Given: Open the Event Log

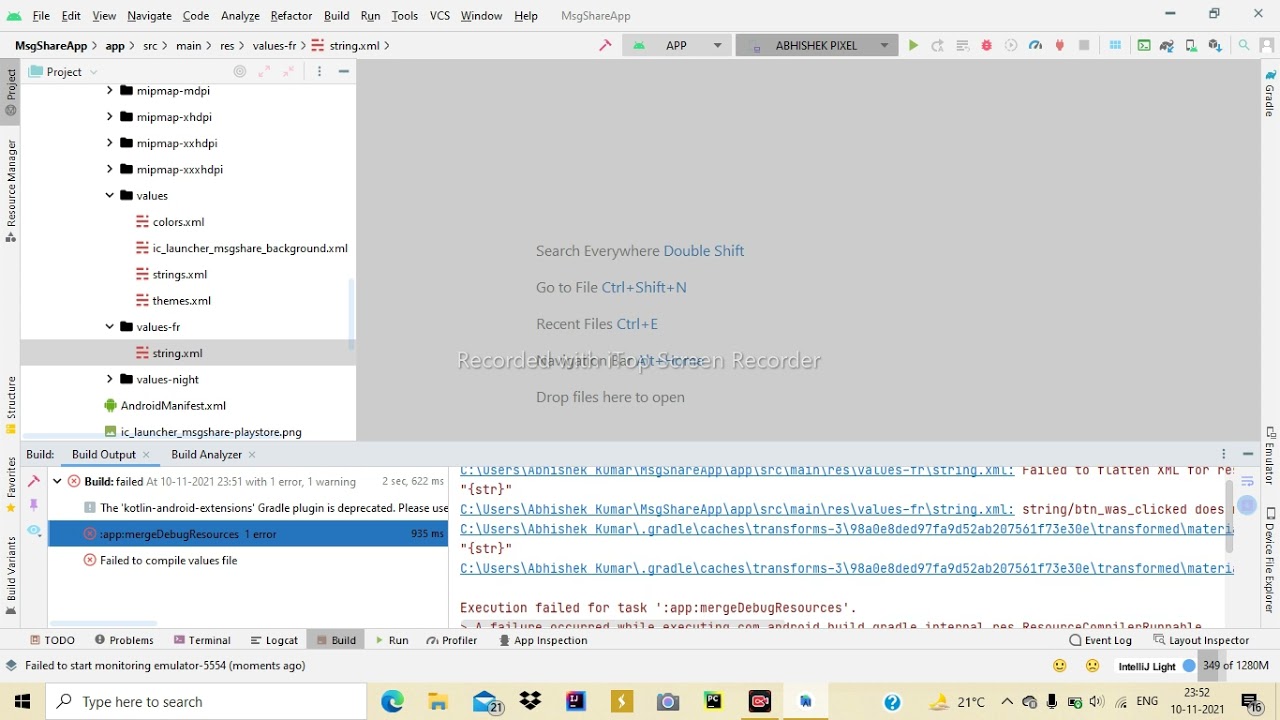Looking at the screenshot, I should point(1100,640).
